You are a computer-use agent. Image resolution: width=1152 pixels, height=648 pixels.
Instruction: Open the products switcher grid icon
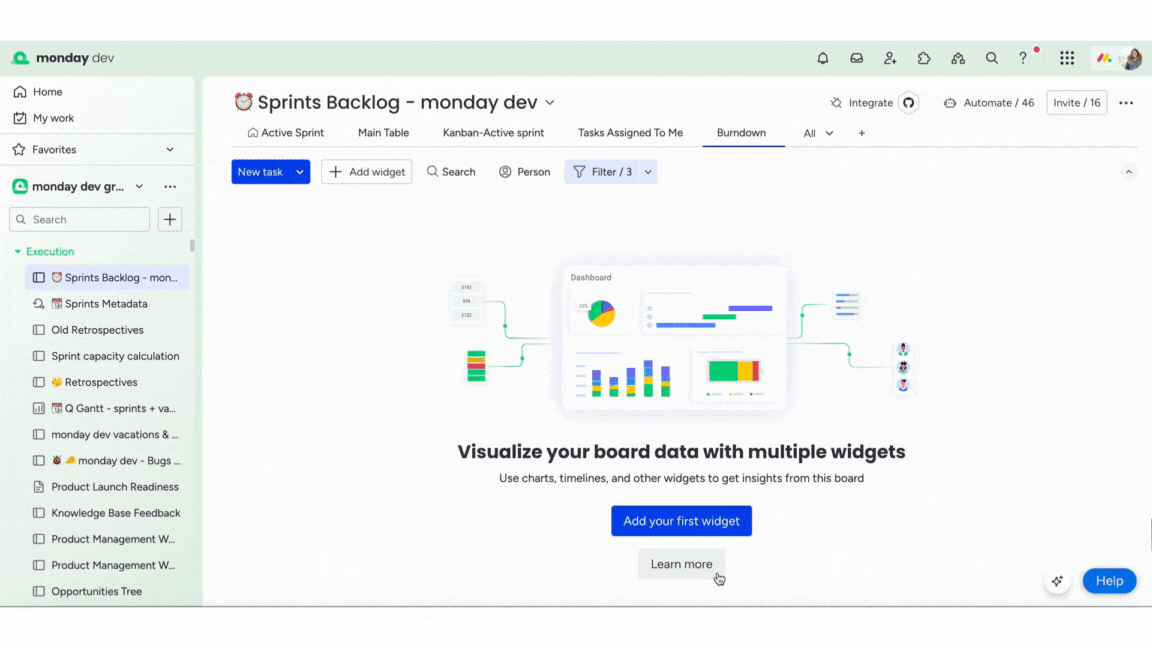1067,59
